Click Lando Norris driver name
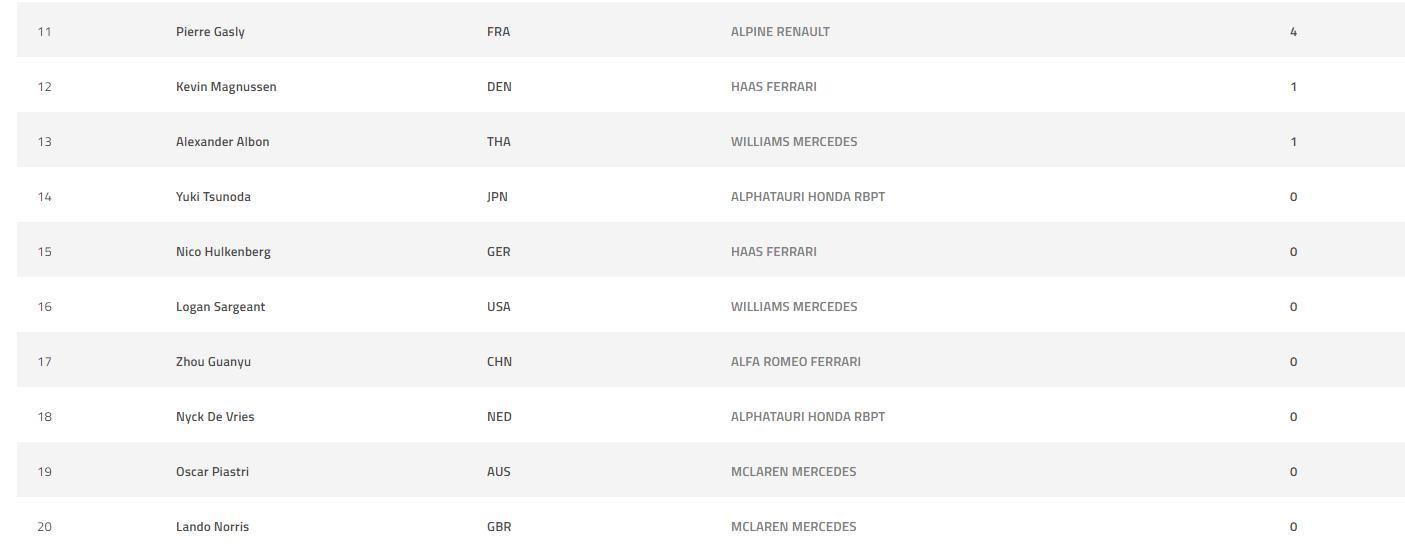Viewport: 1405px width, 554px height. point(212,527)
